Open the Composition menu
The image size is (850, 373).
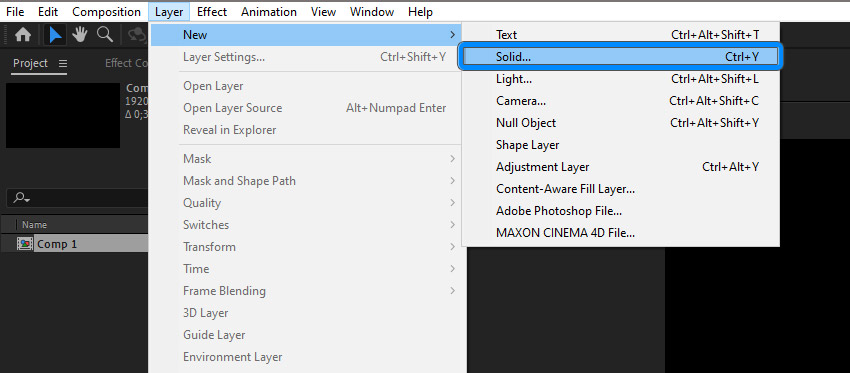(106, 11)
